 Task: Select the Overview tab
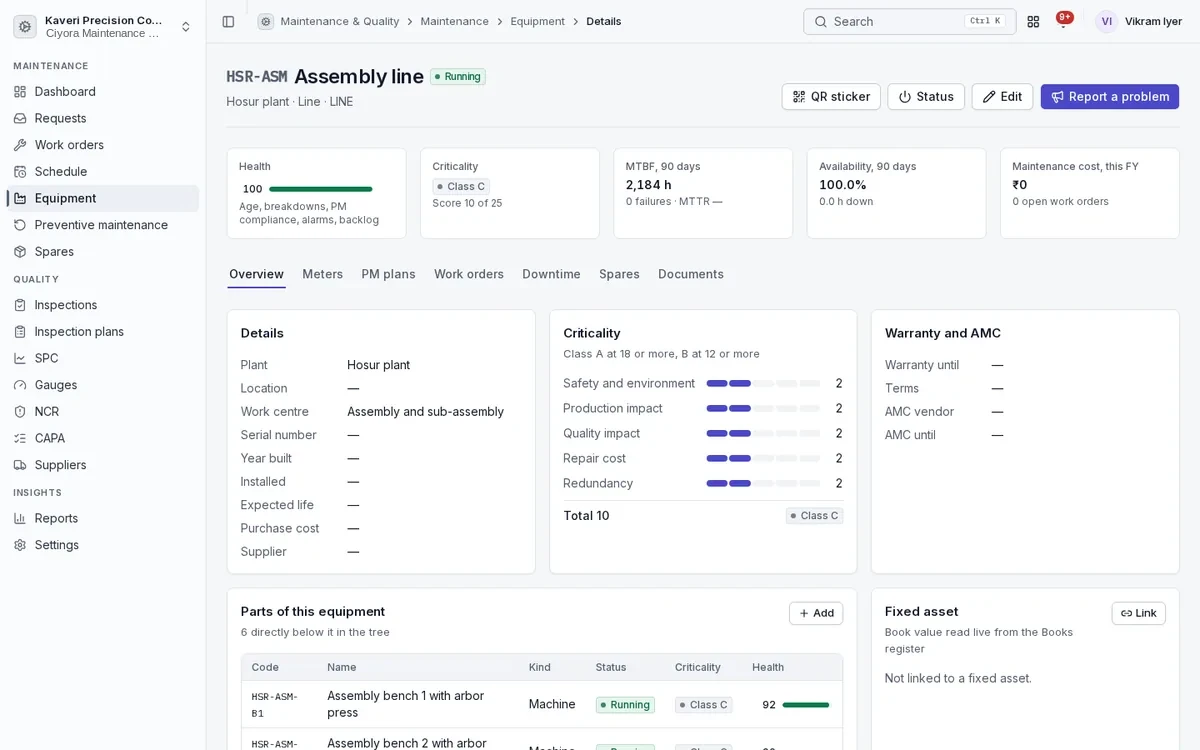[x=256, y=274]
